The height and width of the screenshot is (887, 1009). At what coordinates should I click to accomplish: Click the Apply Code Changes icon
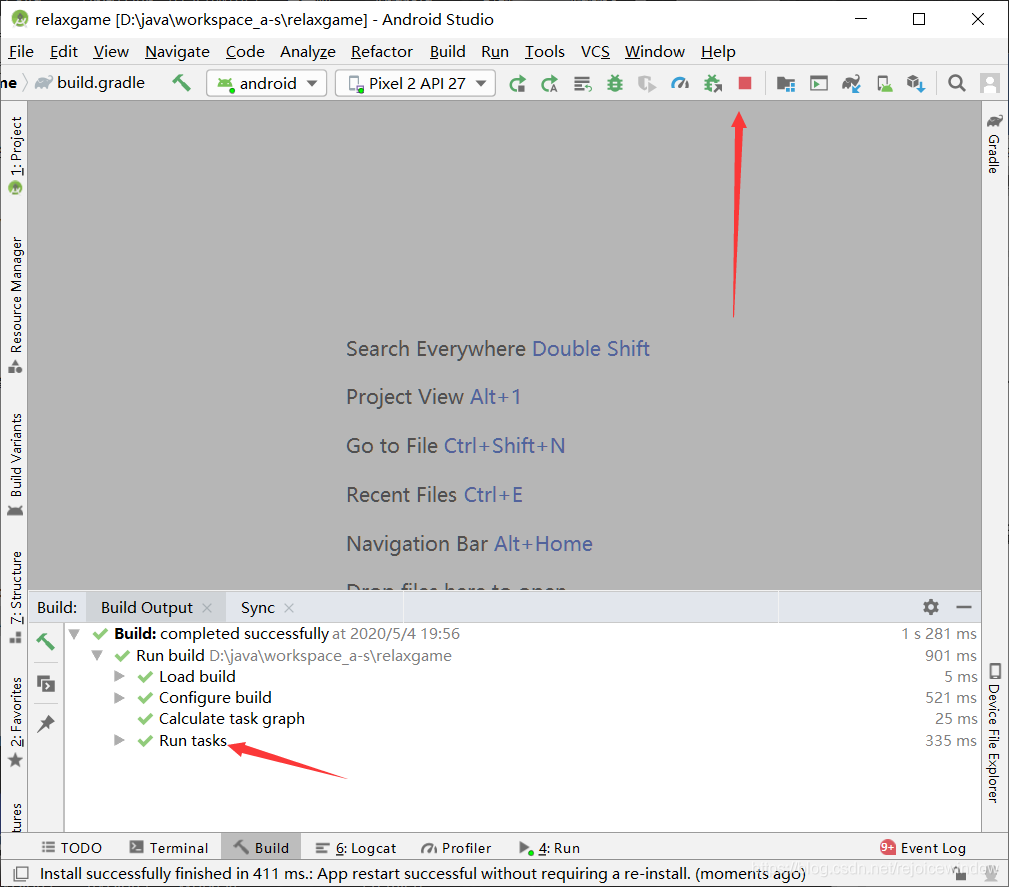click(582, 84)
